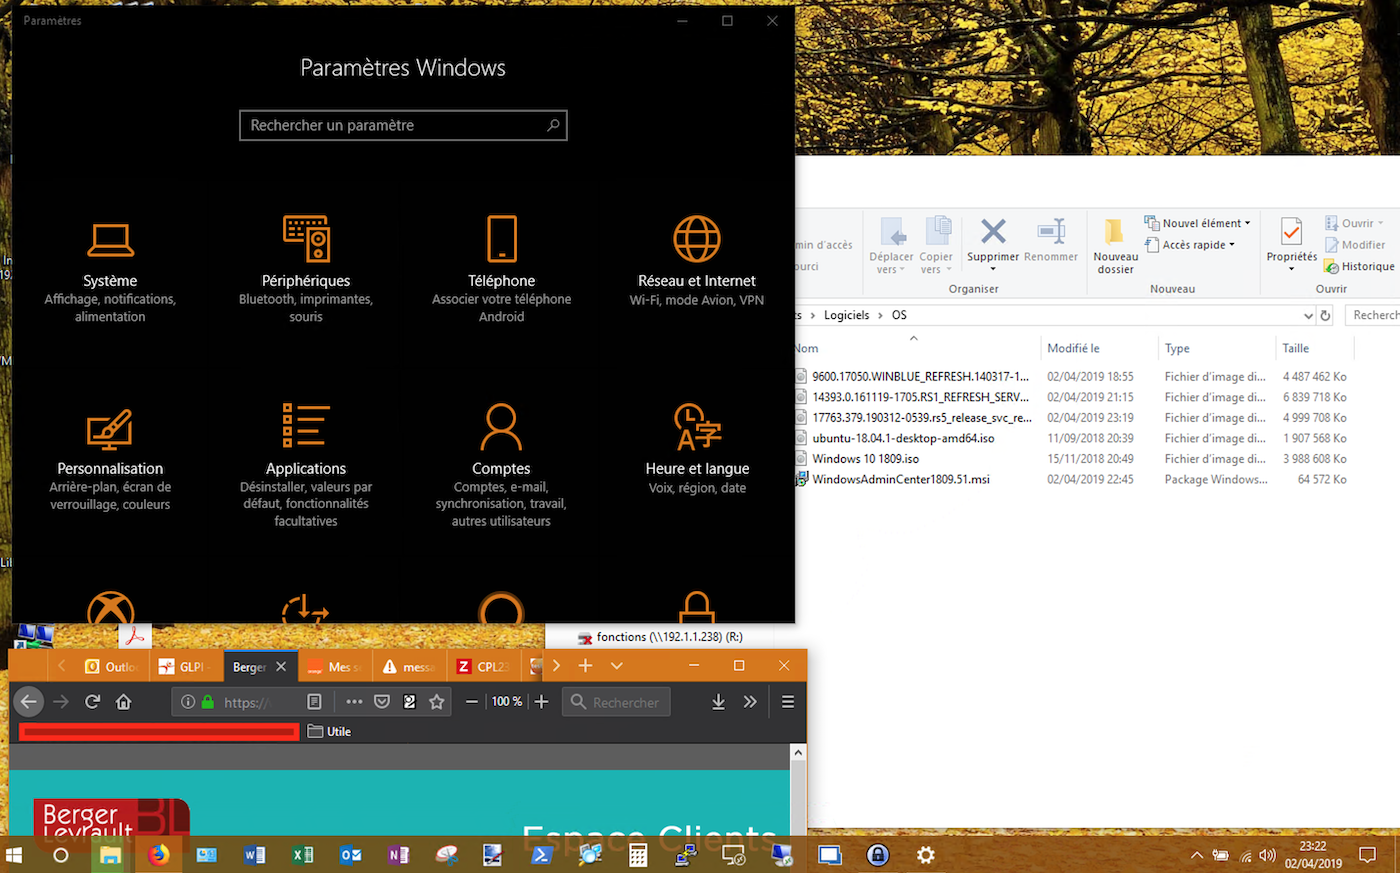Screen dimensions: 1400x873
Task: Open Firefox downloads arrow icon
Action: pyautogui.click(x=718, y=702)
